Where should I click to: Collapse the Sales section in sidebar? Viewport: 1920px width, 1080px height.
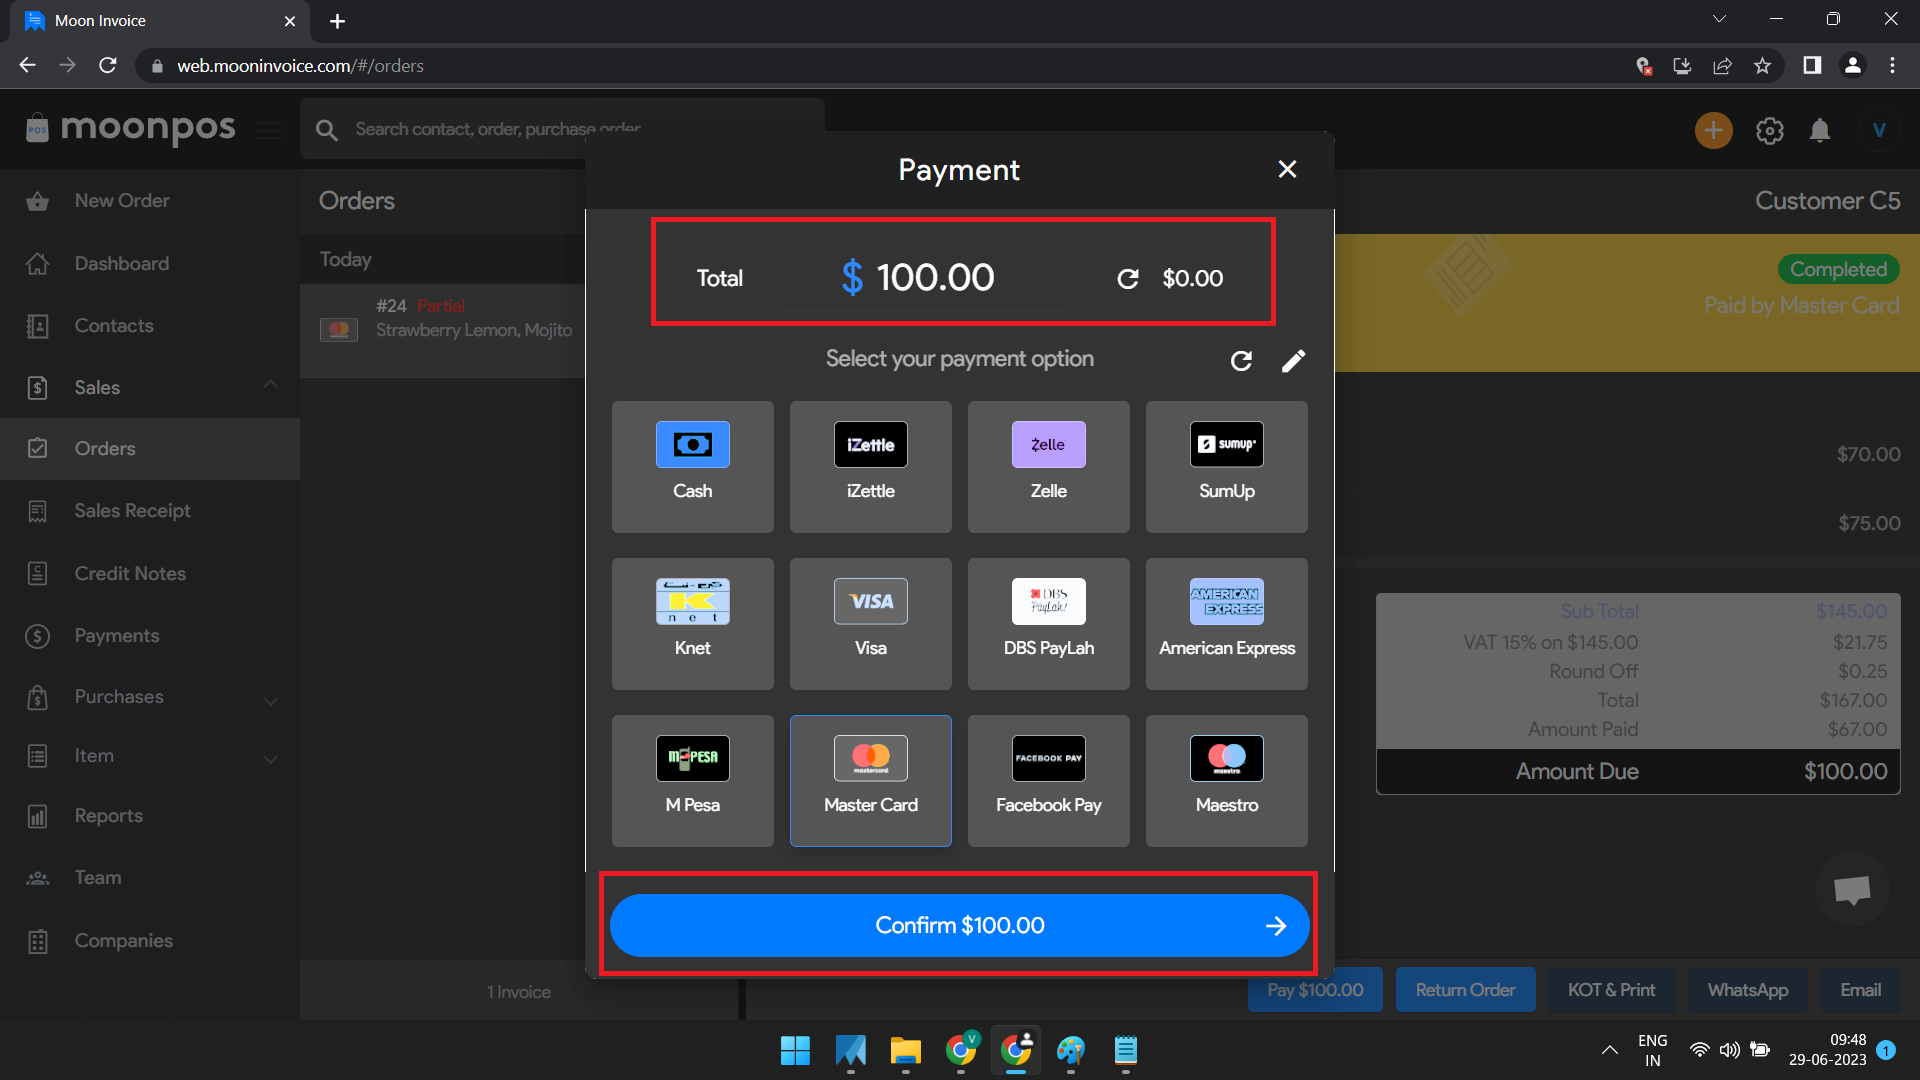point(270,387)
